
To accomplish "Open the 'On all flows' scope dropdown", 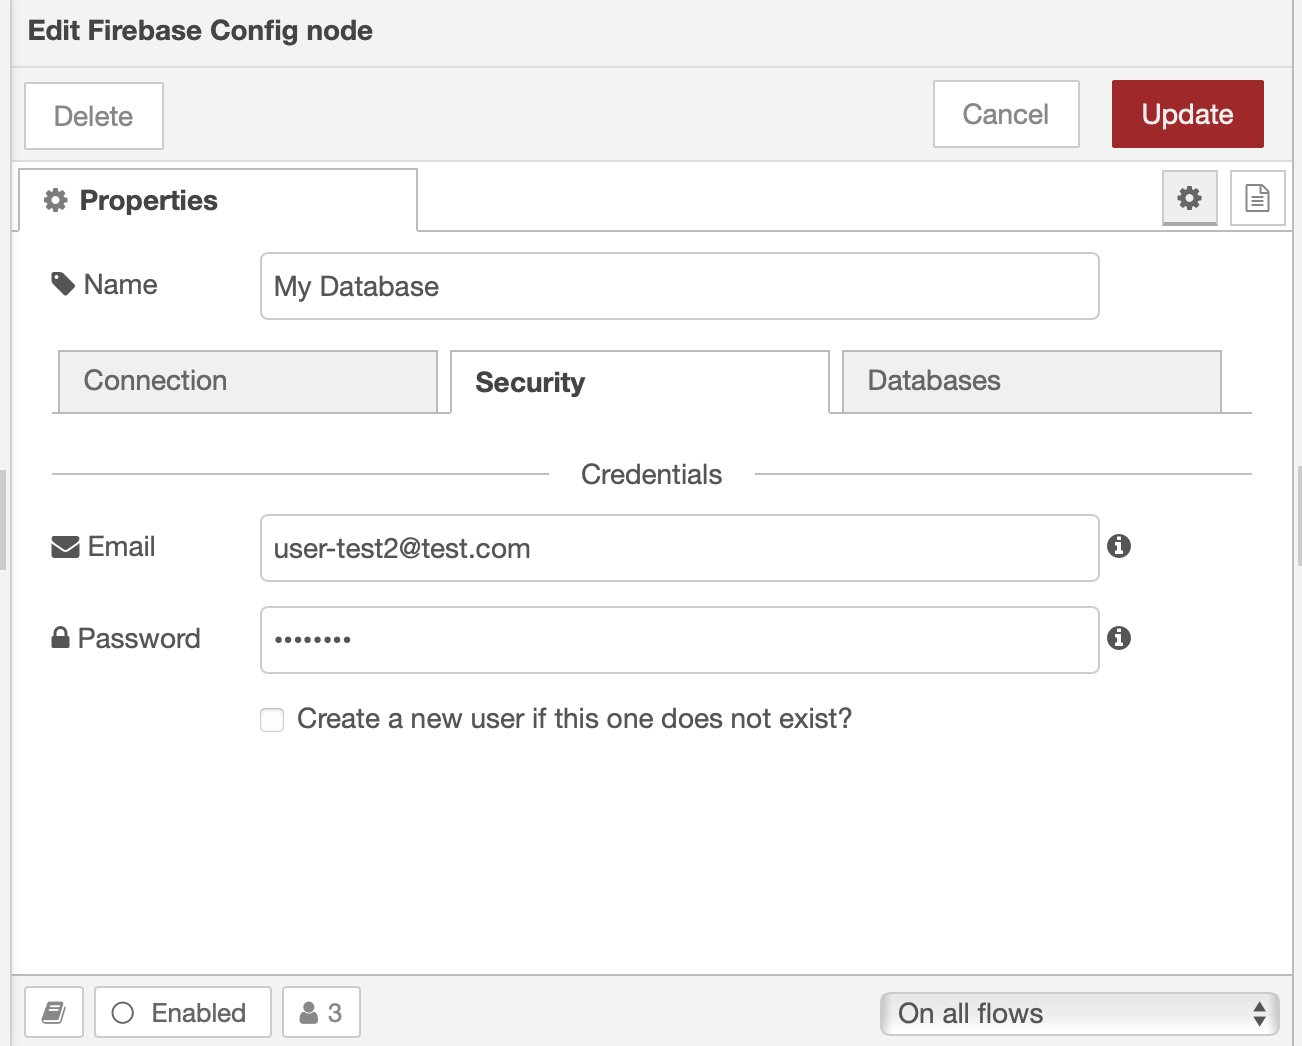I will click(1080, 1014).
